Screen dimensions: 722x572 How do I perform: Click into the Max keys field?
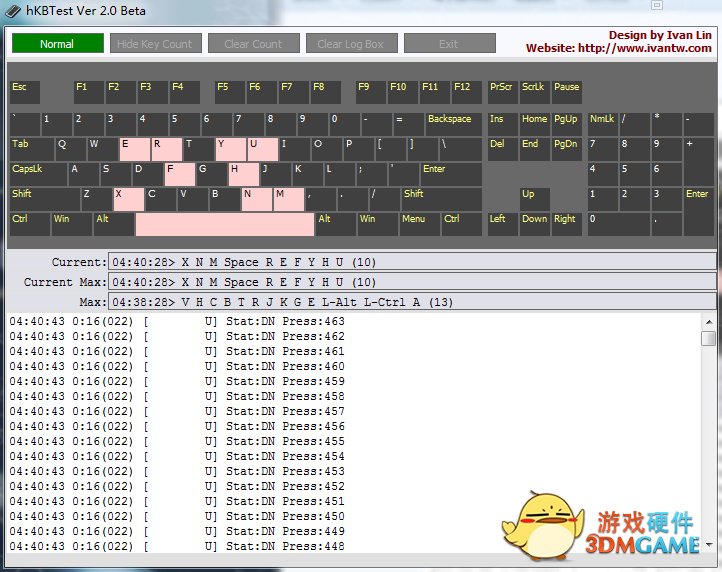coord(412,302)
